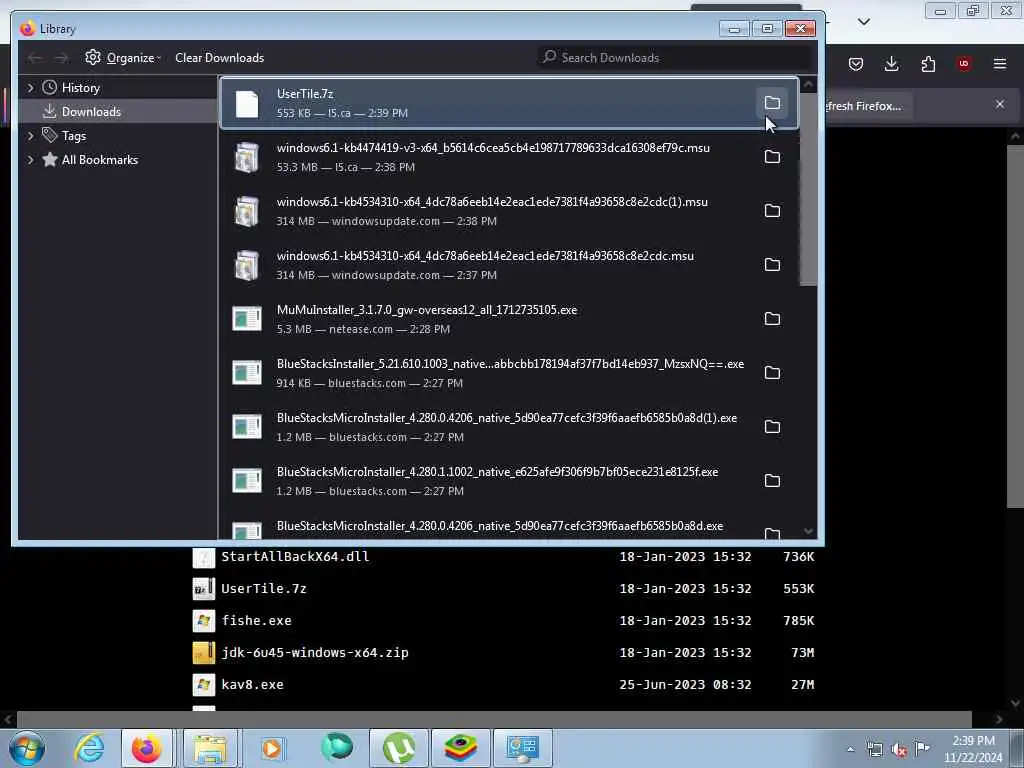
Task: Dismiss the Refresh Firefox notification bar
Action: click(x=1000, y=104)
